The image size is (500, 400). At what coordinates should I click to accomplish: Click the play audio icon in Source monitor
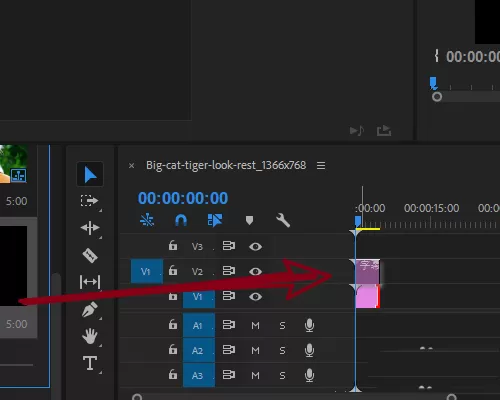pos(357,130)
